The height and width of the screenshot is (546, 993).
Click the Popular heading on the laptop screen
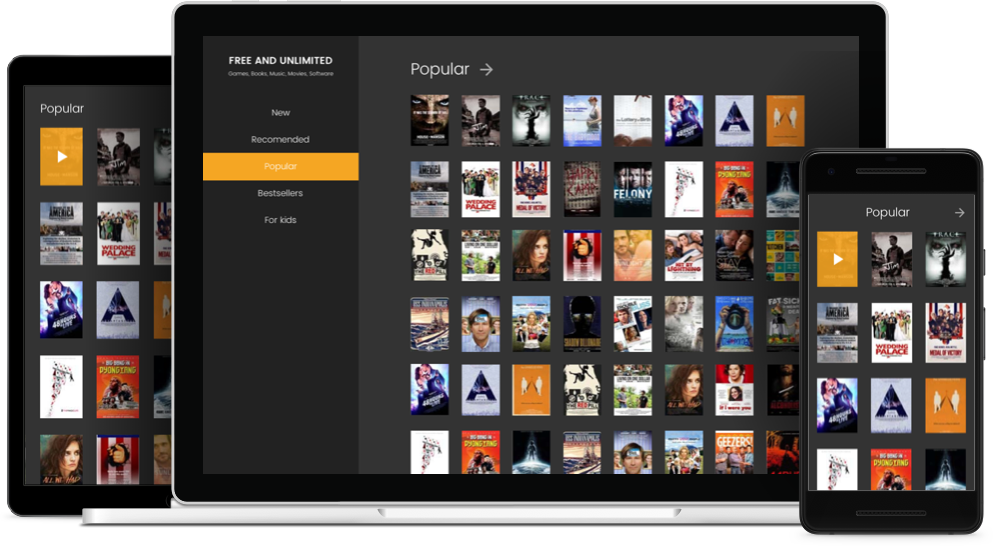439,69
